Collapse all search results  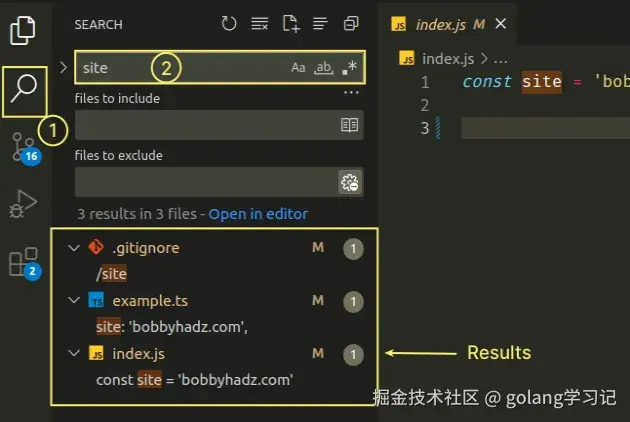pos(351,24)
